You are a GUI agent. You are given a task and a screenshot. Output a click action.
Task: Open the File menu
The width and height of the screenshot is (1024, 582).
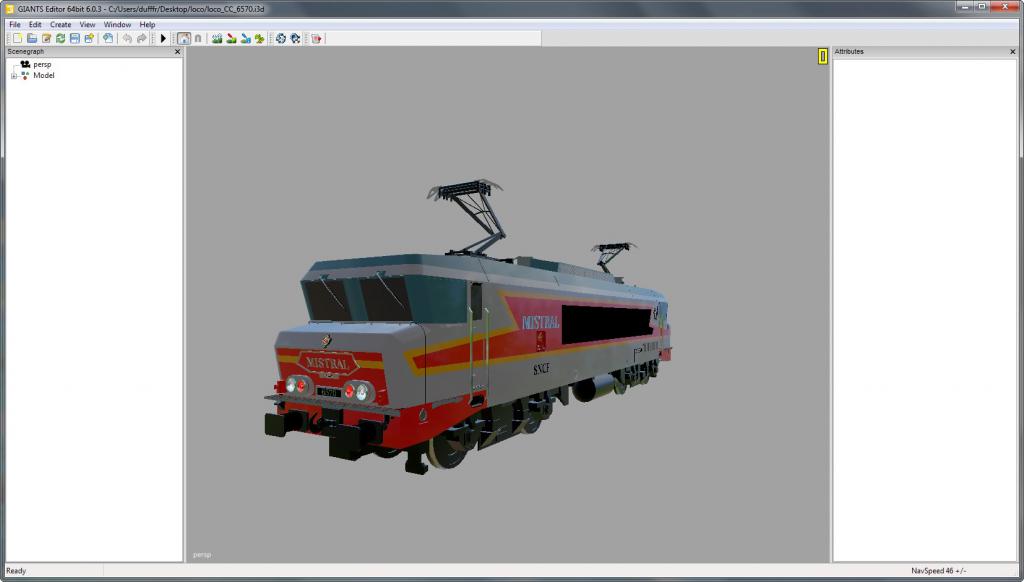(15, 25)
